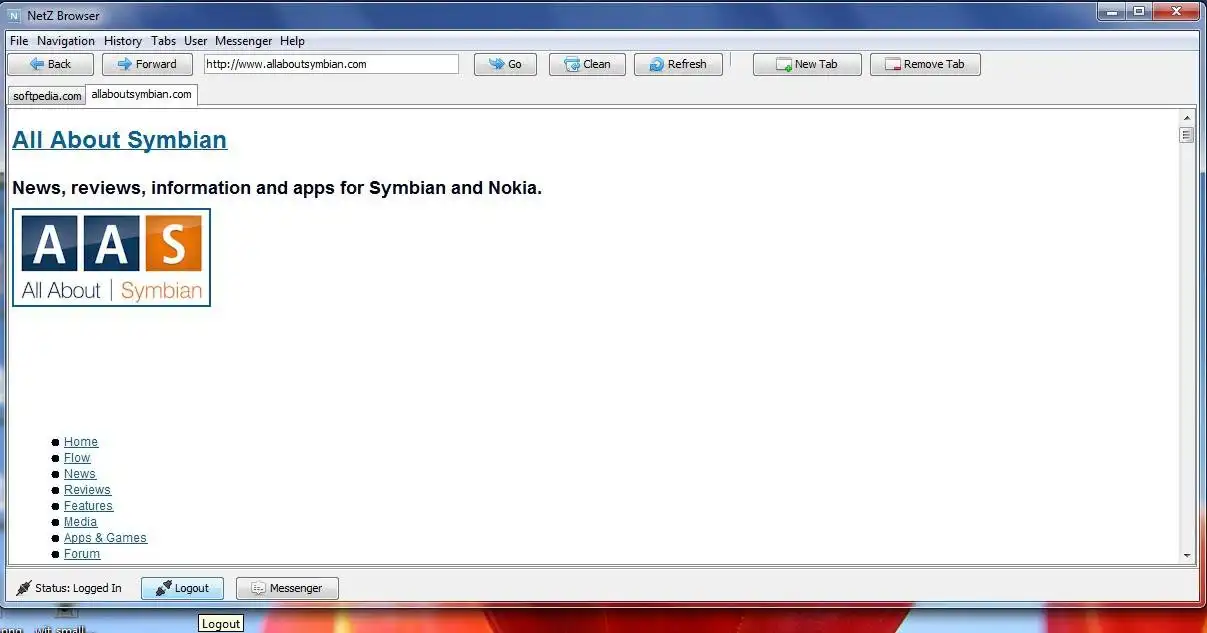1207x633 pixels.
Task: Open the History menu
Action: point(123,41)
